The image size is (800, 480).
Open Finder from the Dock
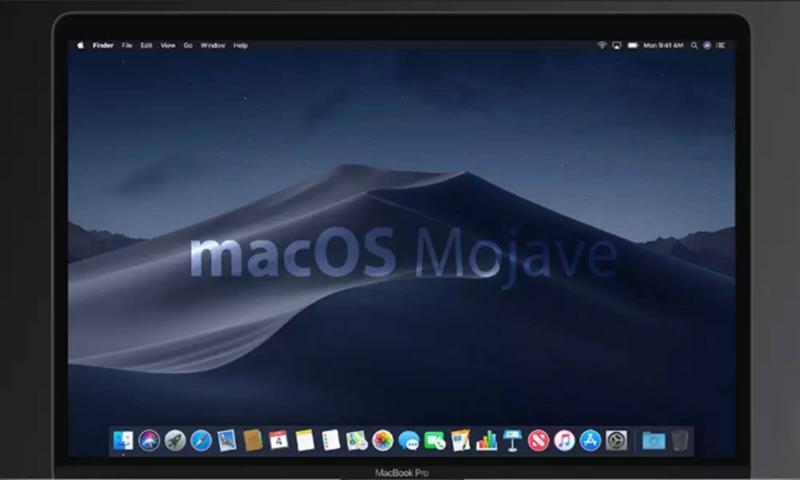pos(123,441)
